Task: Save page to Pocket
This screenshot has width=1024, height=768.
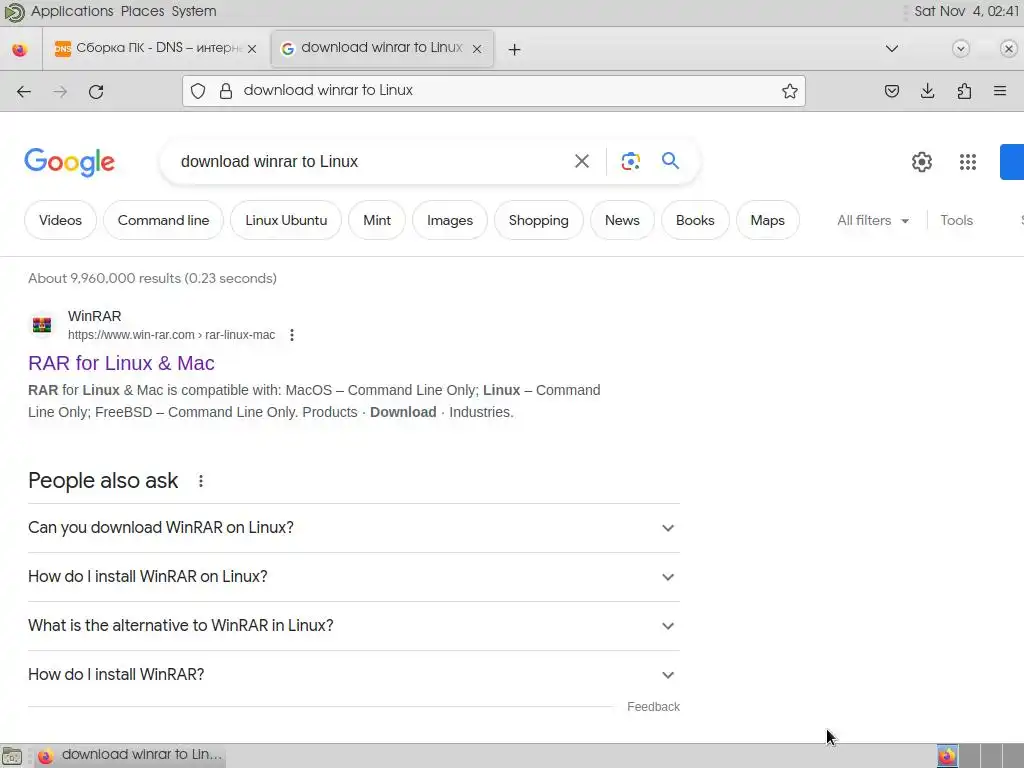Action: tap(891, 91)
